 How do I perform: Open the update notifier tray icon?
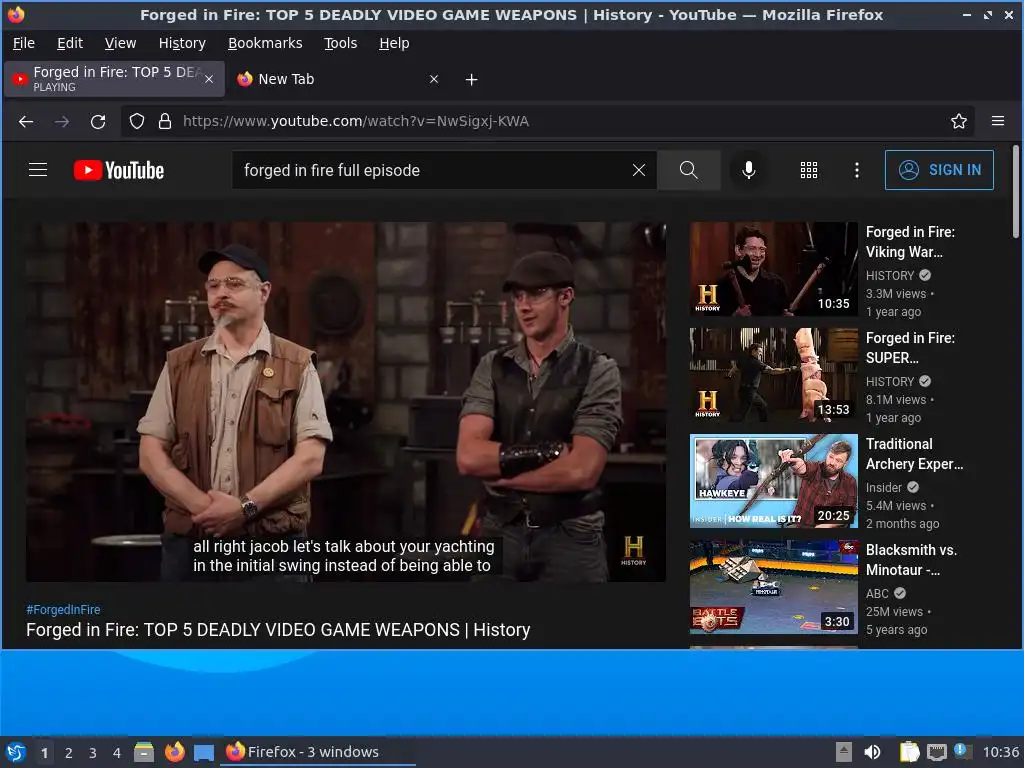coord(963,751)
